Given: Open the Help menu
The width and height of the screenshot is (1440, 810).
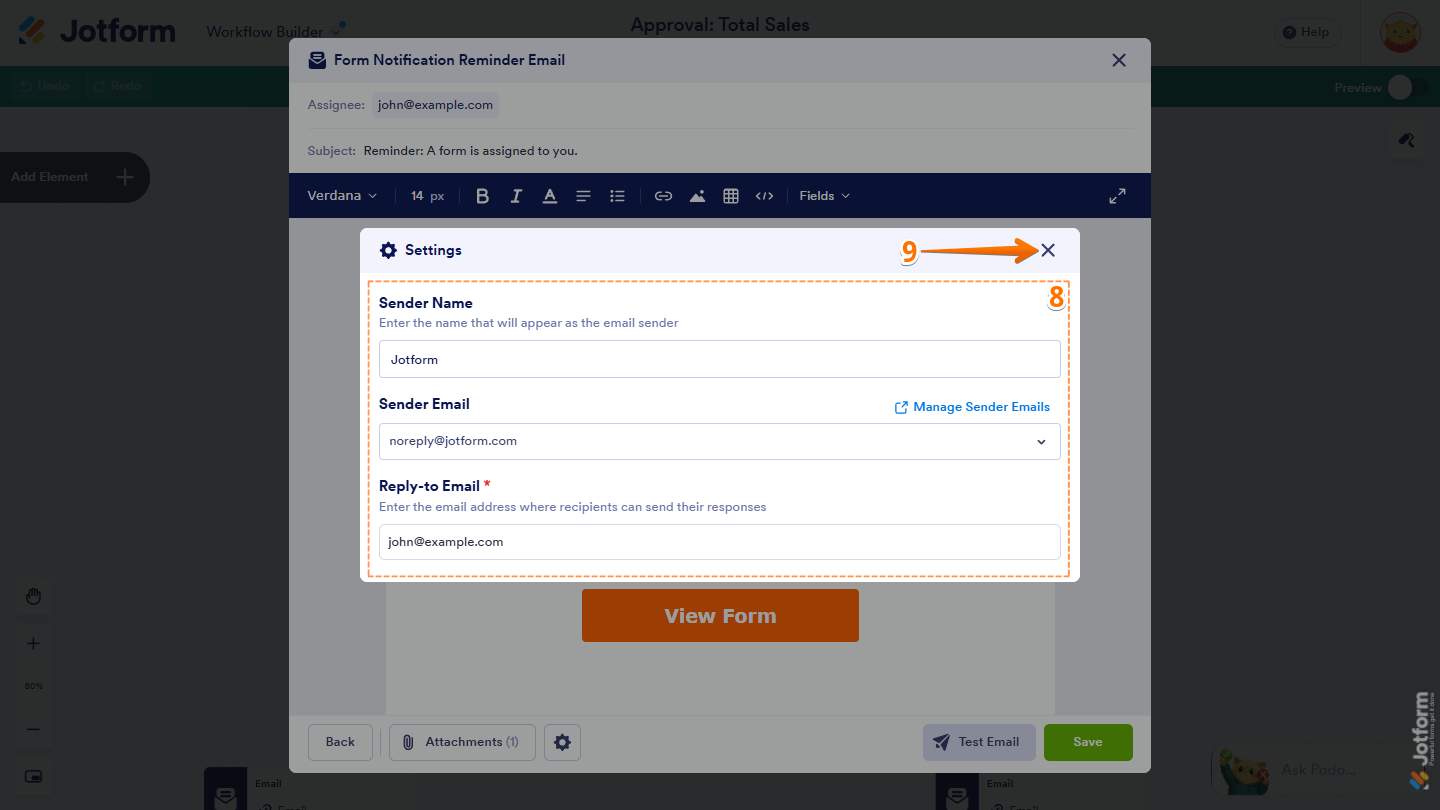Looking at the screenshot, I should 1306,32.
